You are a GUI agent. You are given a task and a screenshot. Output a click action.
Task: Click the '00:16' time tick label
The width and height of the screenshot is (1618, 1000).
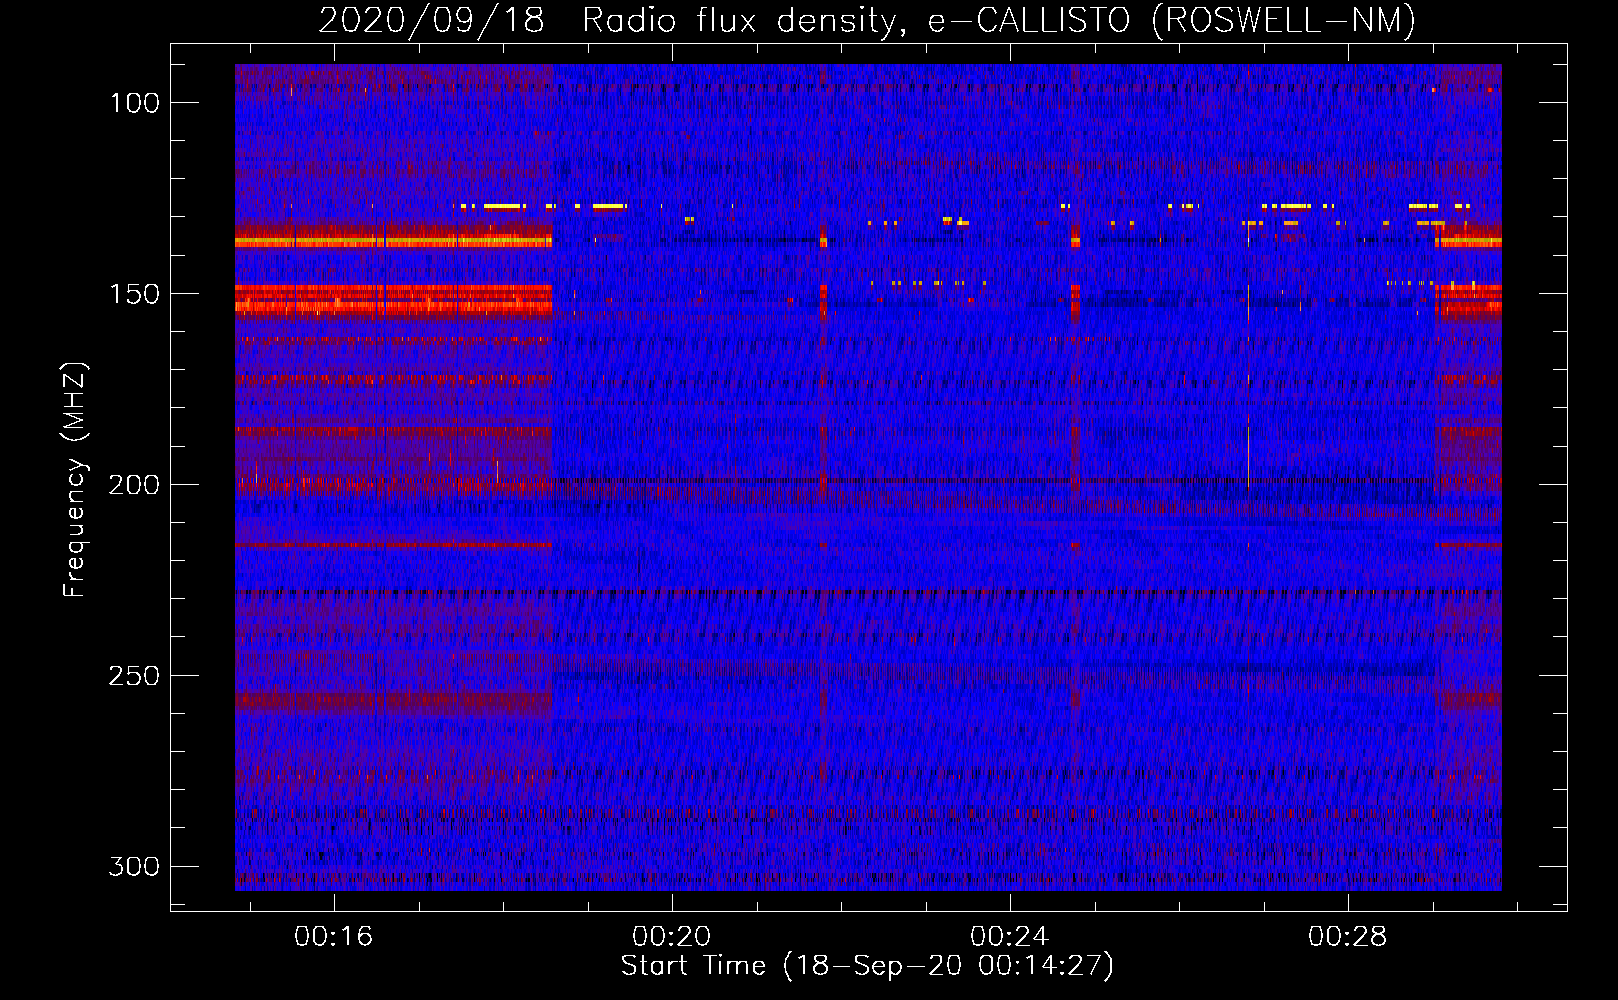[x=333, y=936]
